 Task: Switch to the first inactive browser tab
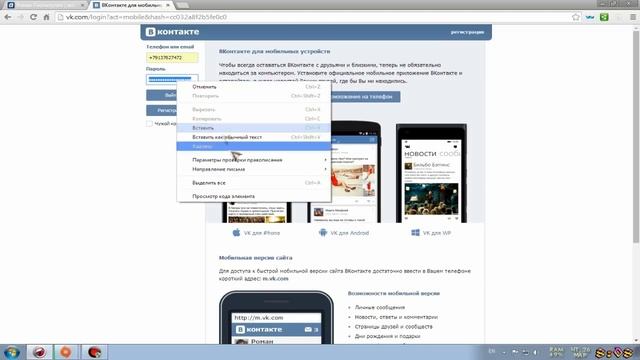pyautogui.click(x=44, y=5)
